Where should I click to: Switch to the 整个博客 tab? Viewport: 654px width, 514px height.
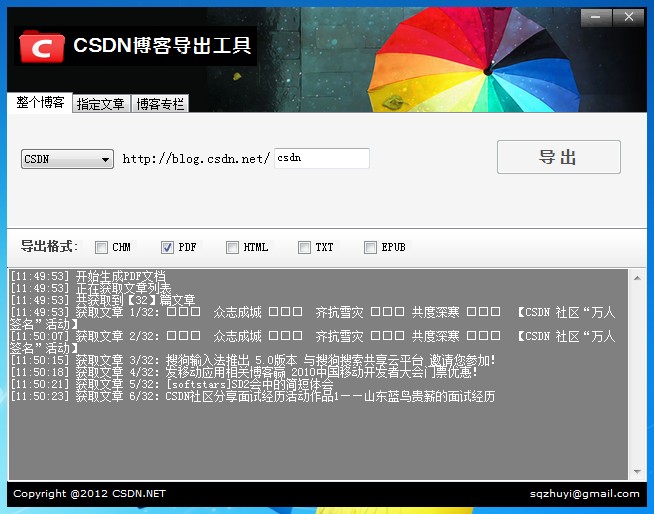point(40,103)
